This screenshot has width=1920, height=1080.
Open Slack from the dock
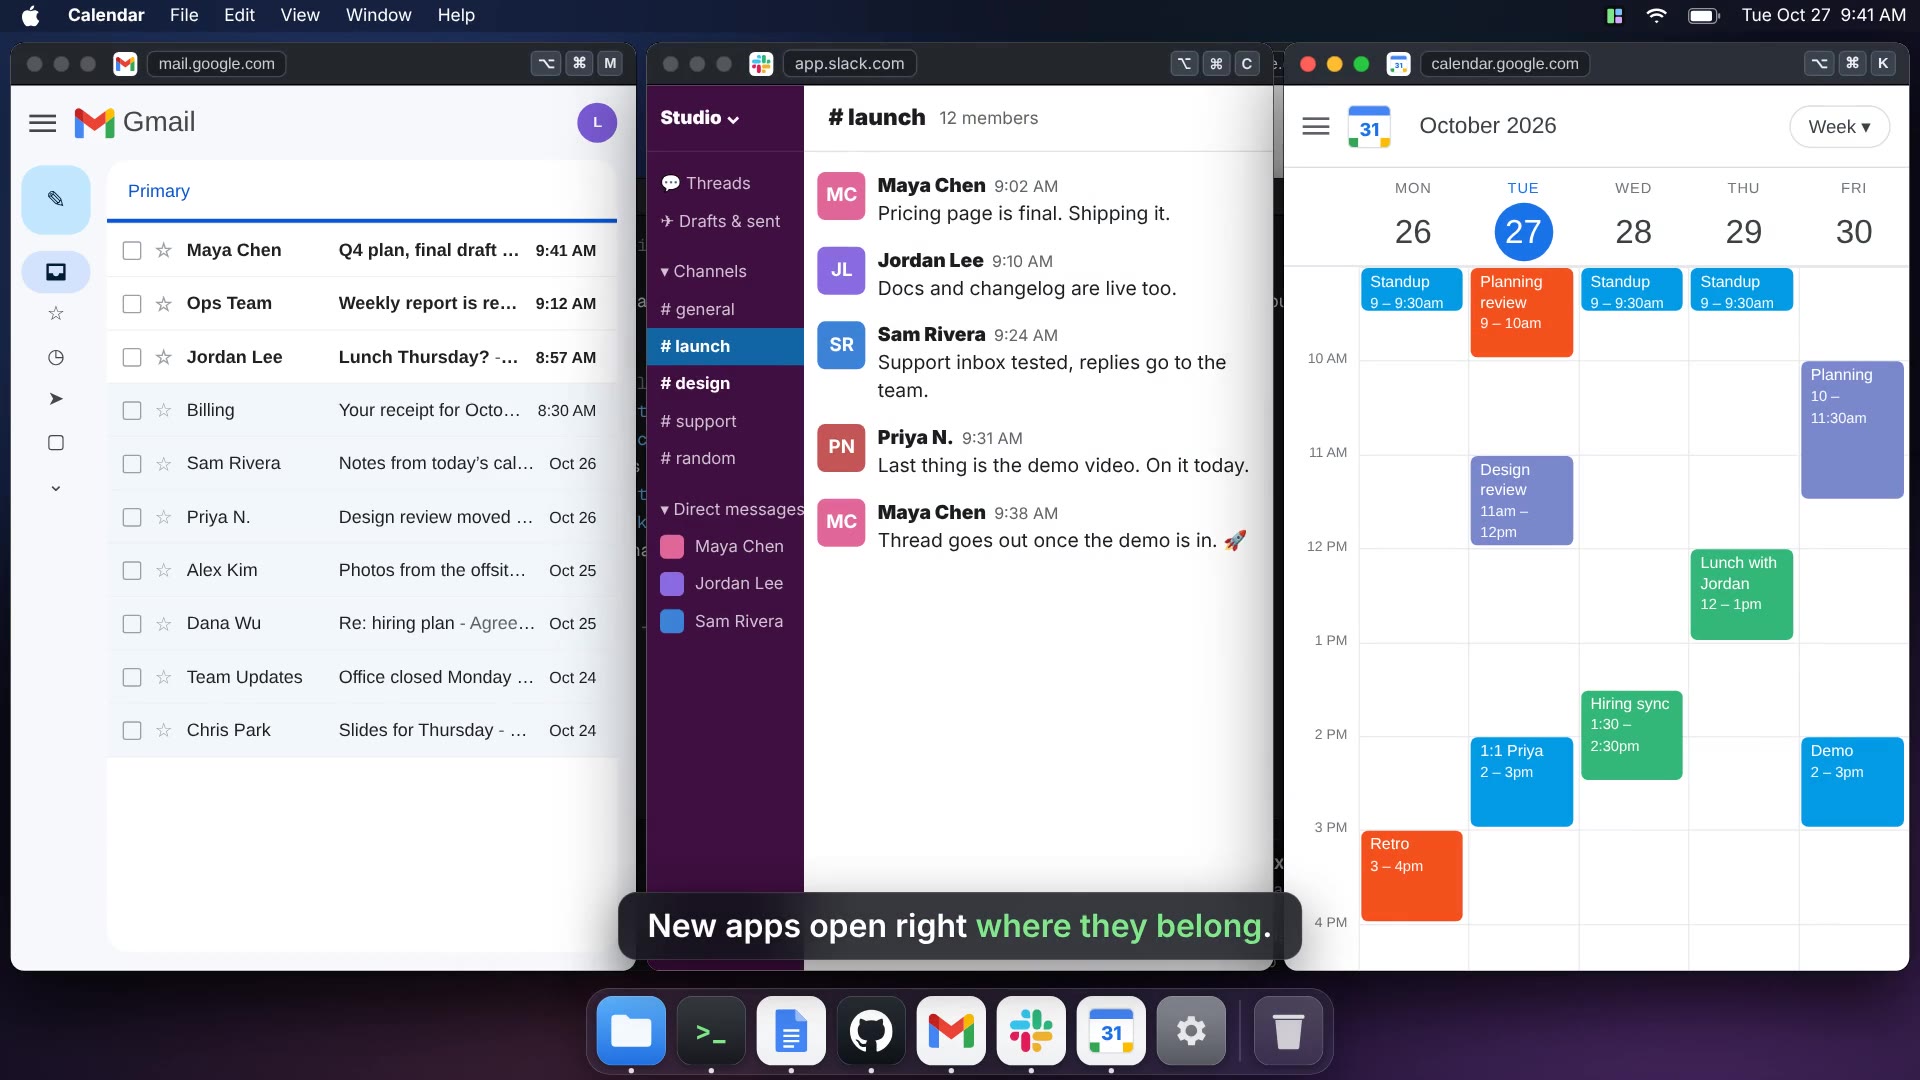pyautogui.click(x=1031, y=1031)
